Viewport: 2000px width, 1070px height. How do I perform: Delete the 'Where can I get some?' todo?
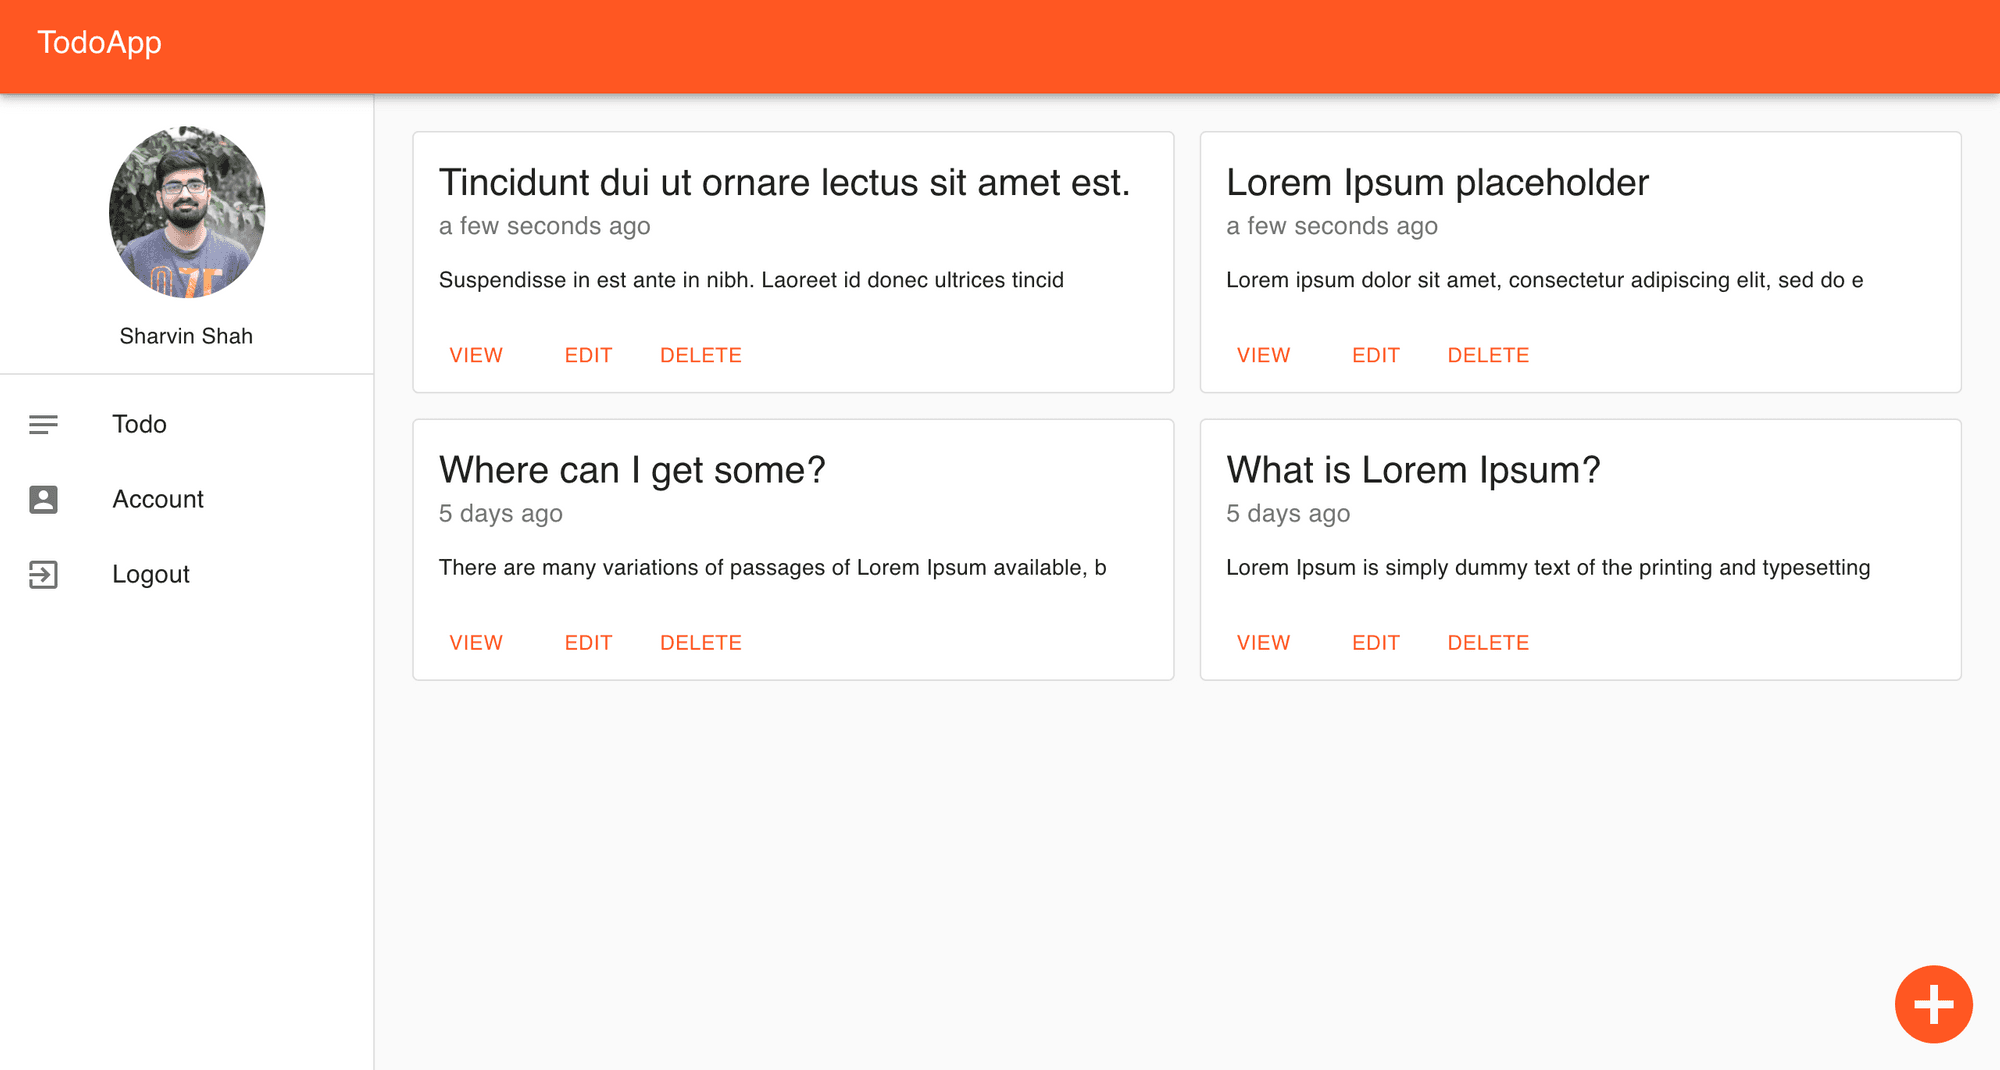point(701,643)
